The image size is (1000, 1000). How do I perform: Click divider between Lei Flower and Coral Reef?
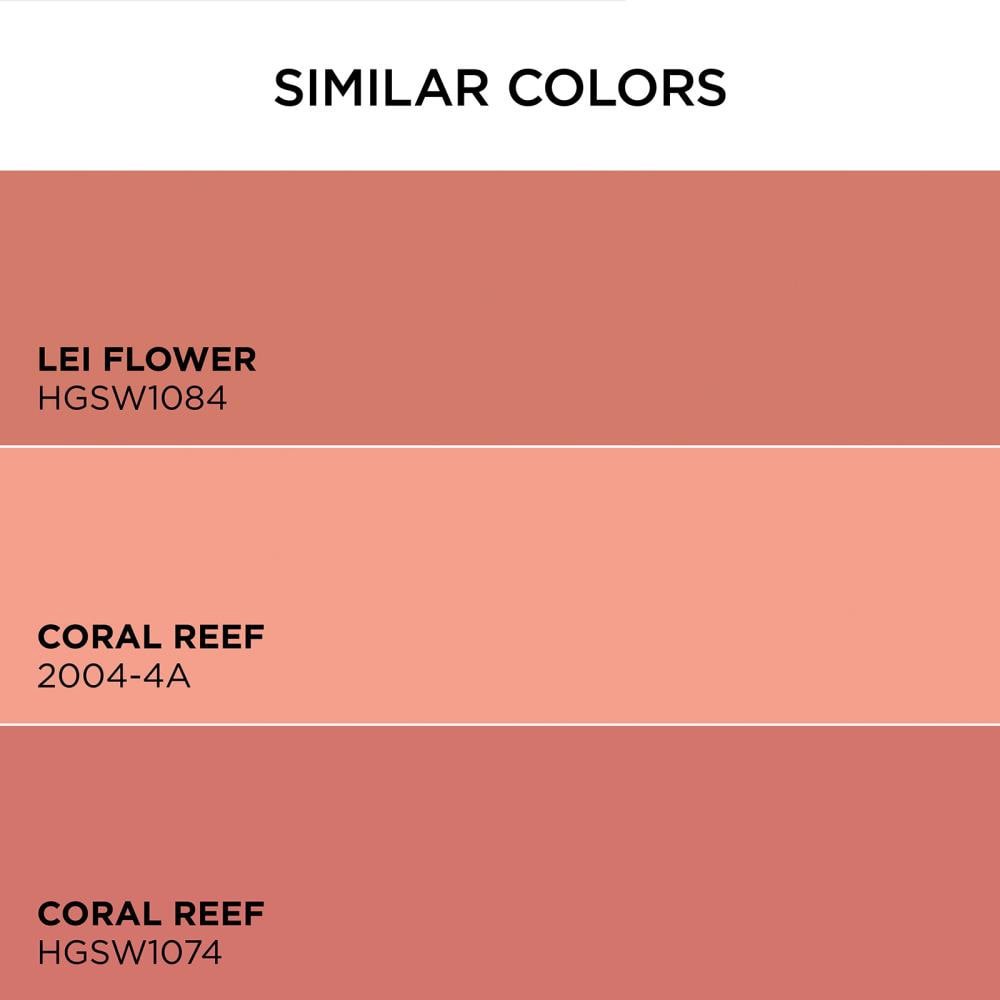coord(500,446)
